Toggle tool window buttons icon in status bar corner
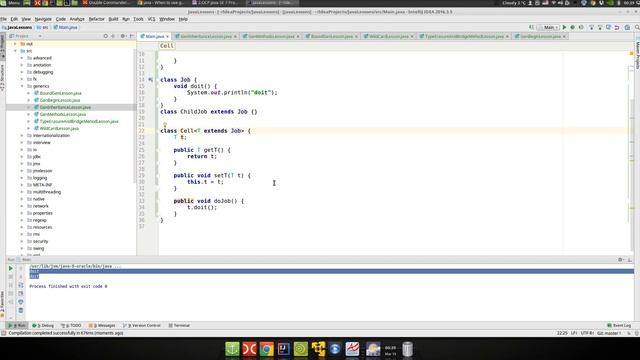The height and width of the screenshot is (360, 640). pos(4,333)
